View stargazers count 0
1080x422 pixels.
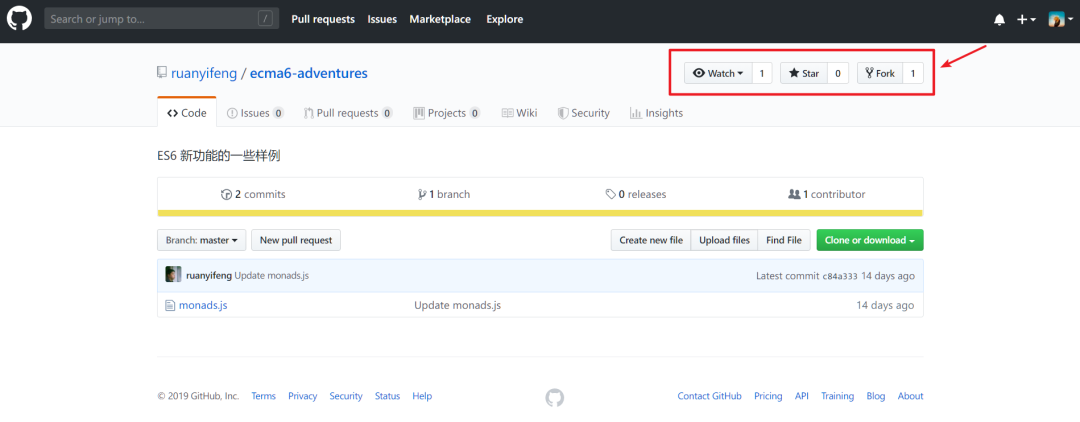point(838,73)
